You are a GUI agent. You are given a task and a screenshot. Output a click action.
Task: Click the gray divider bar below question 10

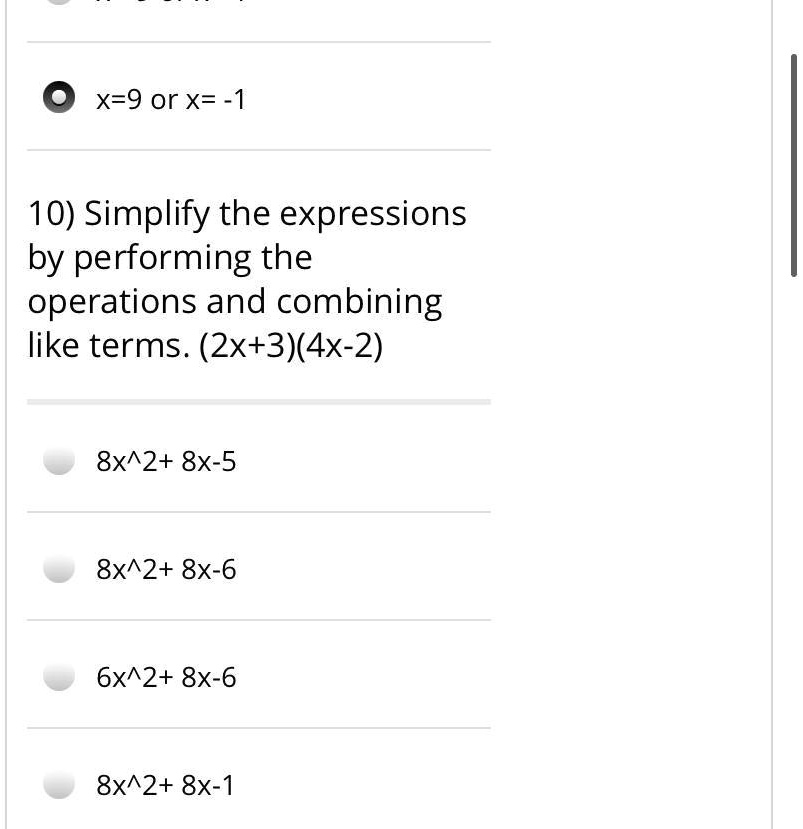pos(258,402)
